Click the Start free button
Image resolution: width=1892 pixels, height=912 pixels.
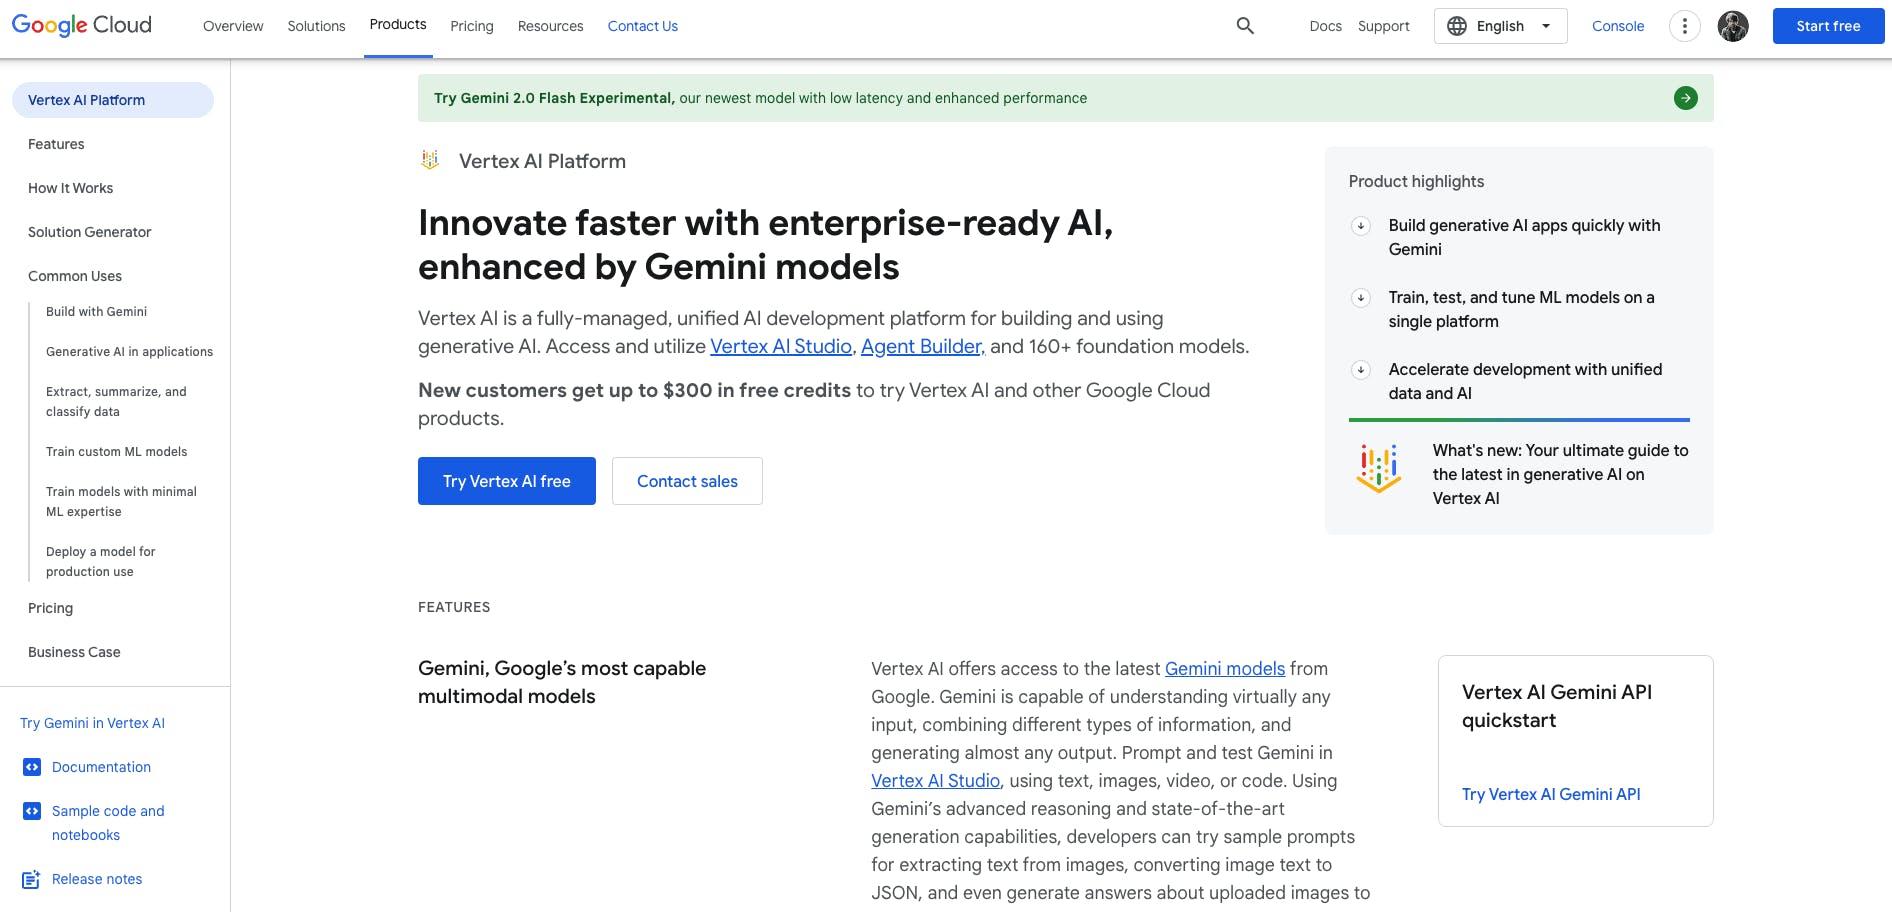pos(1828,26)
